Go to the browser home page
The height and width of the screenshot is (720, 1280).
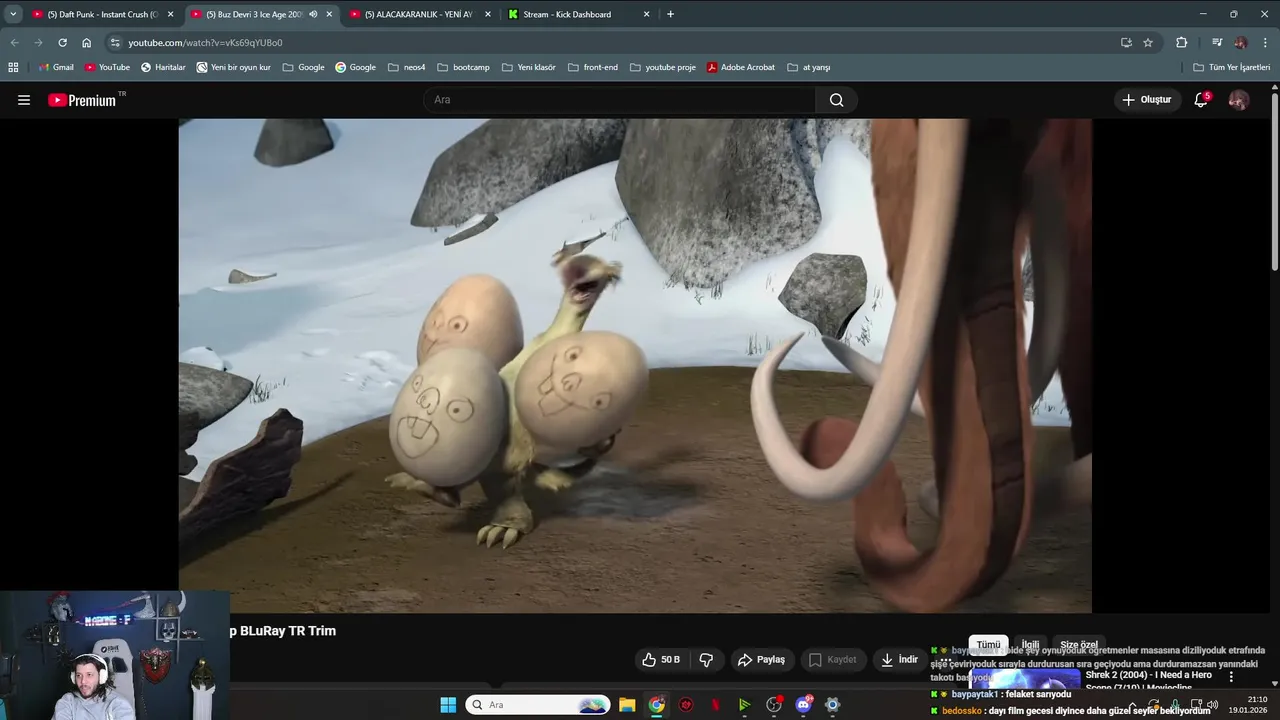point(86,42)
